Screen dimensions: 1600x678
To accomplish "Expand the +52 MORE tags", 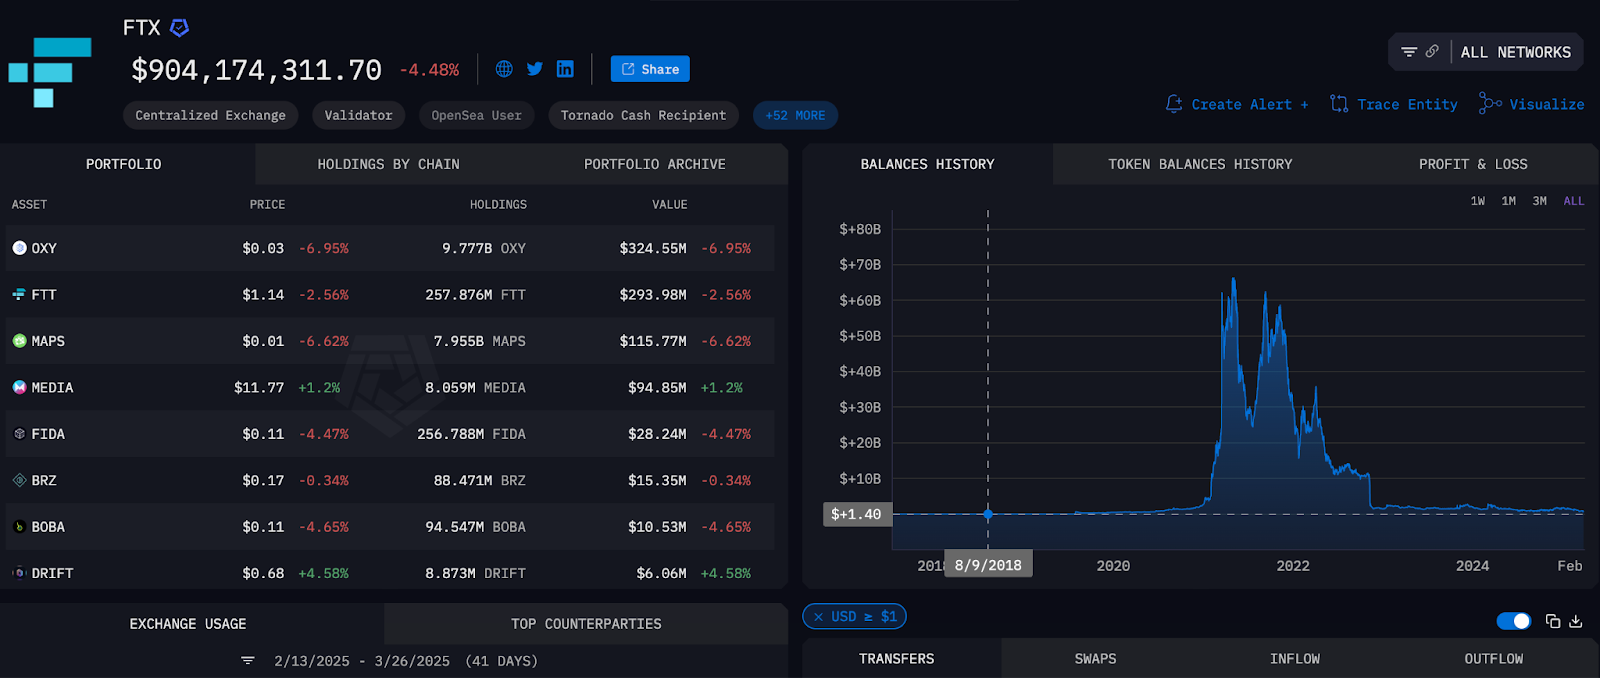I will click(x=795, y=115).
